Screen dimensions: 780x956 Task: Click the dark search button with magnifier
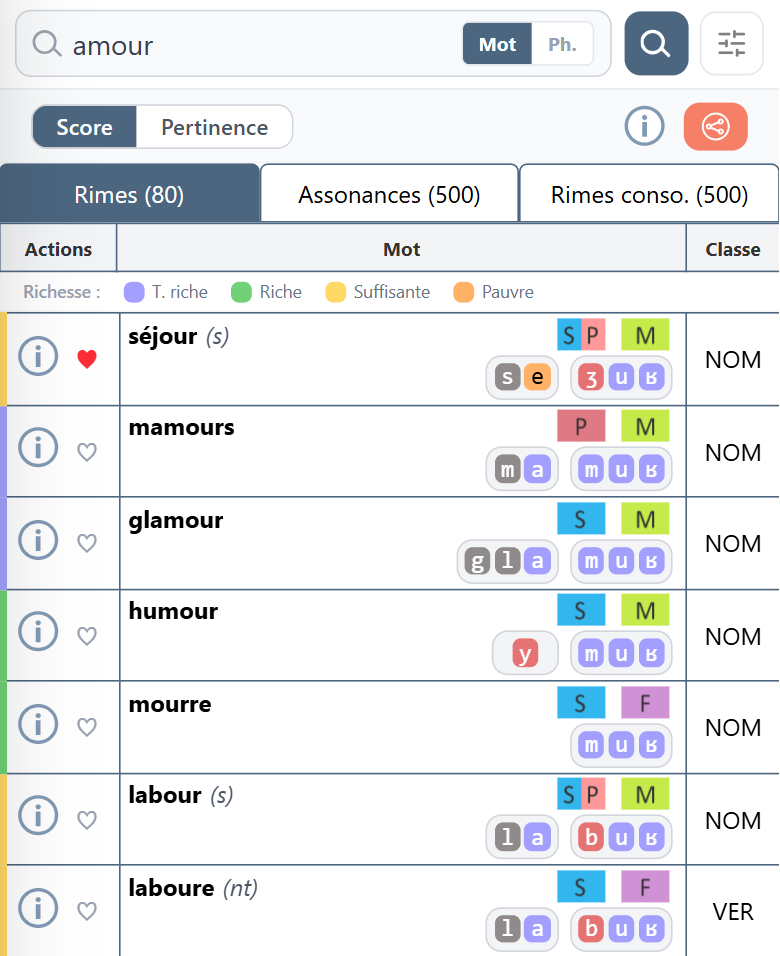[x=656, y=43]
